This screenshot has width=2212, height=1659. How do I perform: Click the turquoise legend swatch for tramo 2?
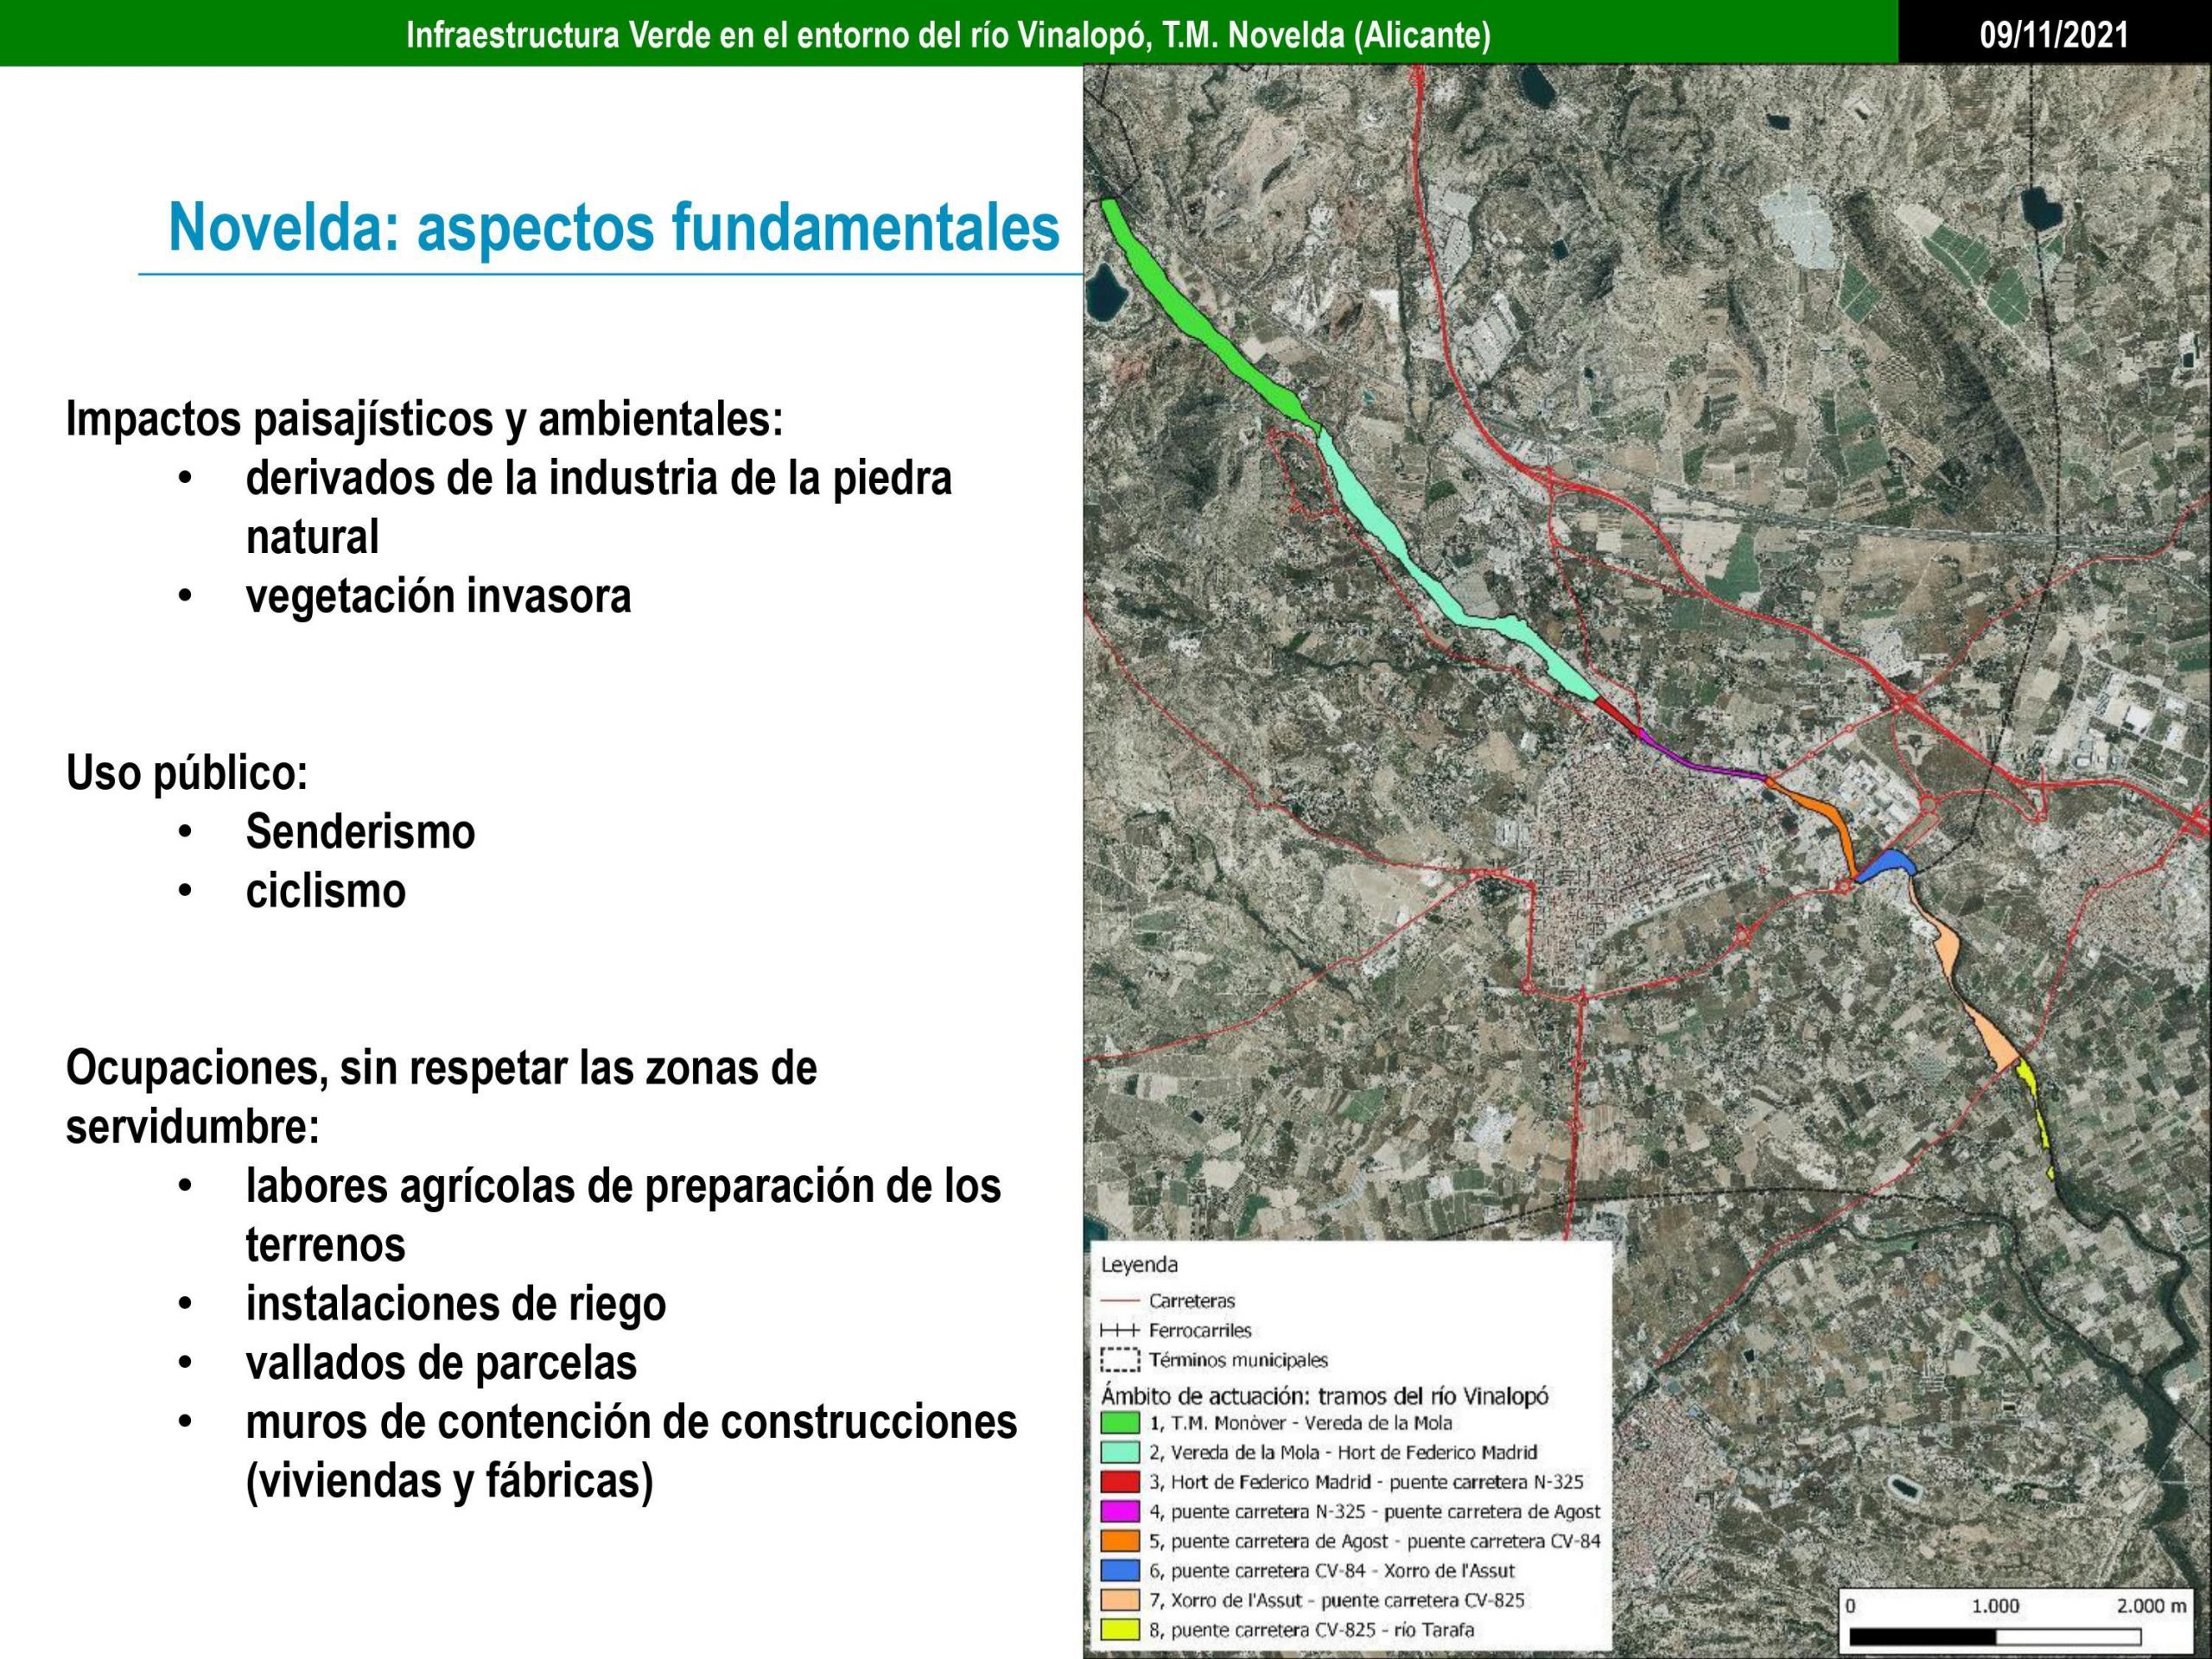click(1119, 1452)
